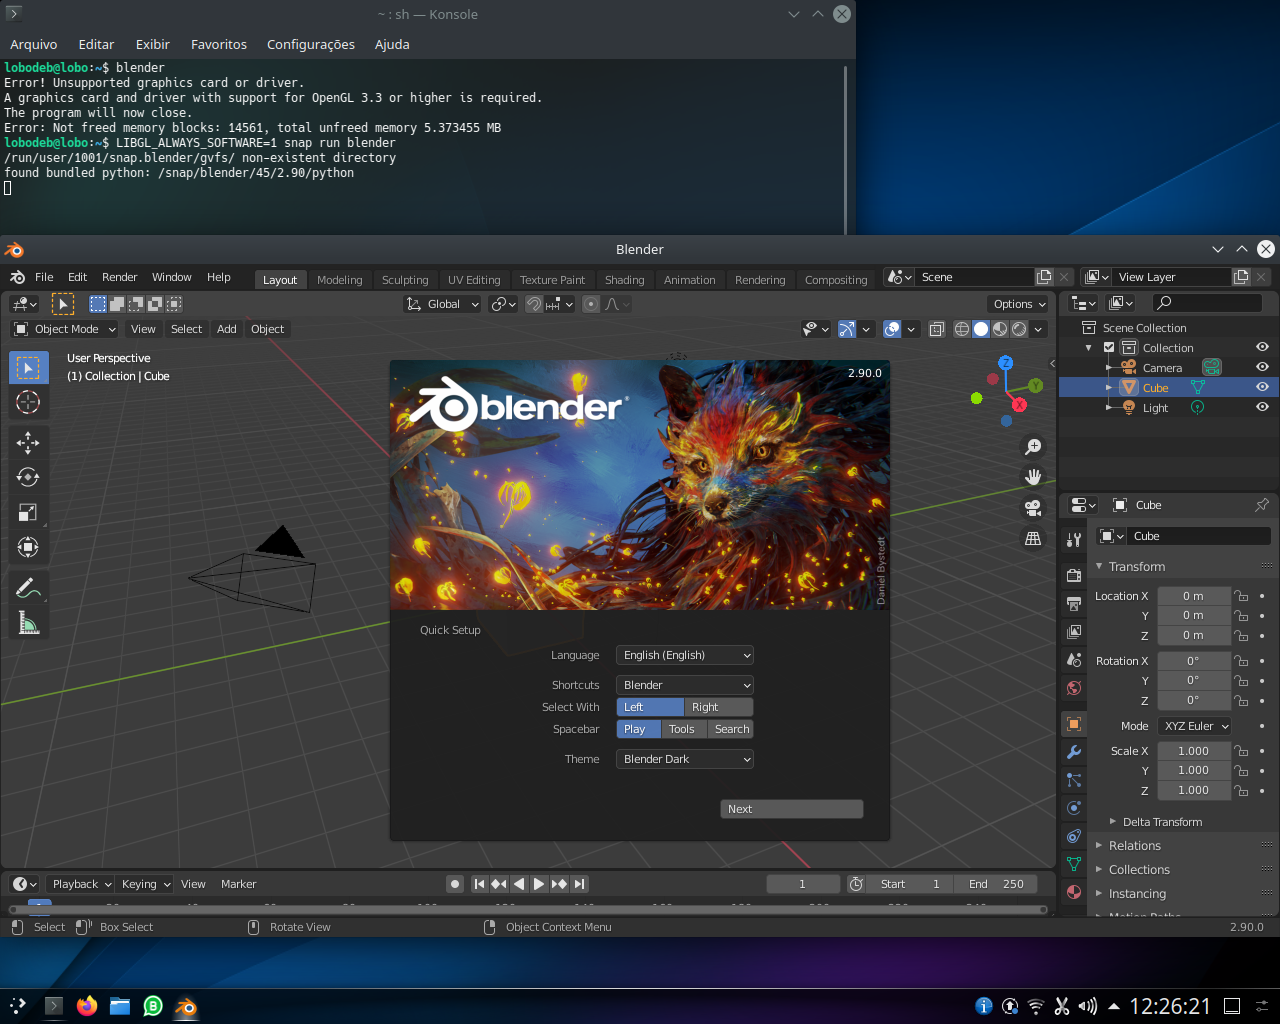Open the Configurações menu in Konsole
The height and width of the screenshot is (1024, 1280).
(310, 44)
